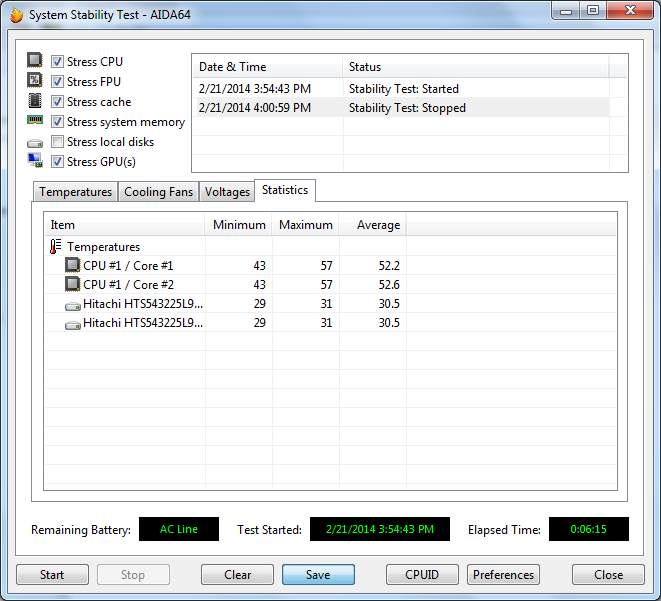The image size is (661, 601).
Task: Click the 52.2 average value
Action: (x=389, y=266)
